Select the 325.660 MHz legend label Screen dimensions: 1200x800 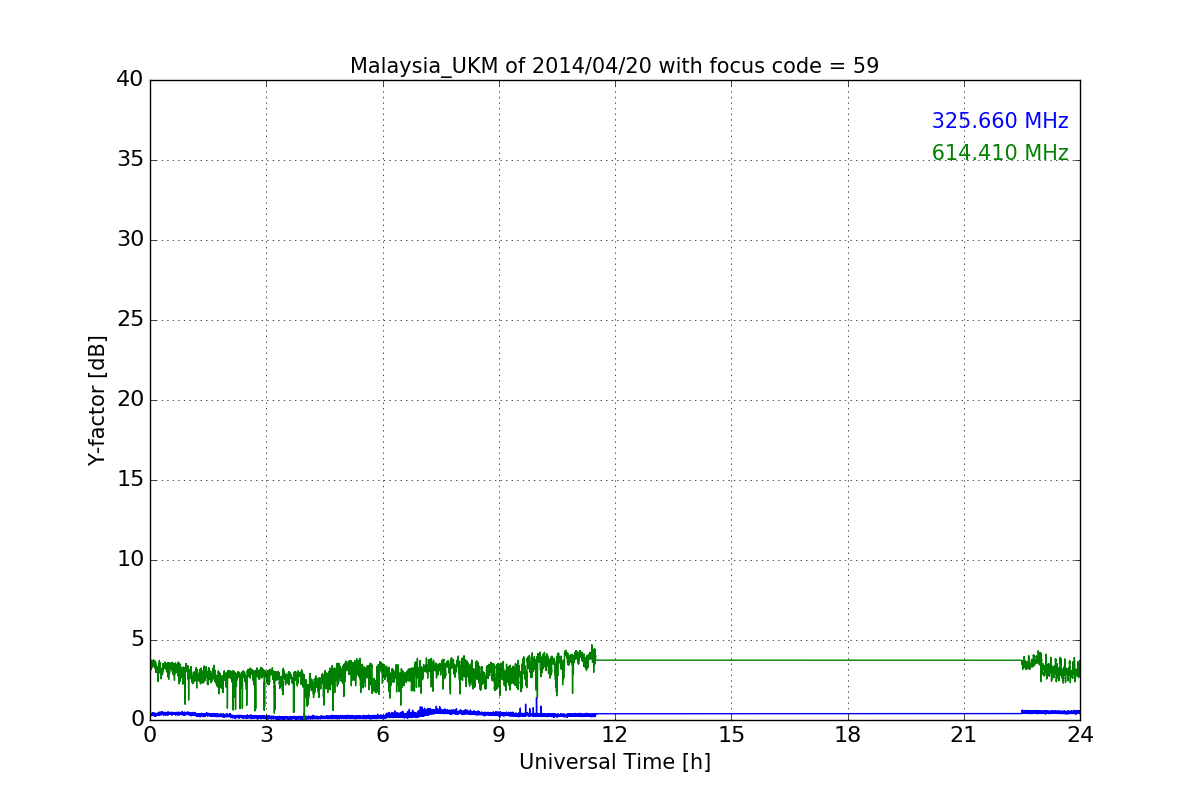(1000, 121)
